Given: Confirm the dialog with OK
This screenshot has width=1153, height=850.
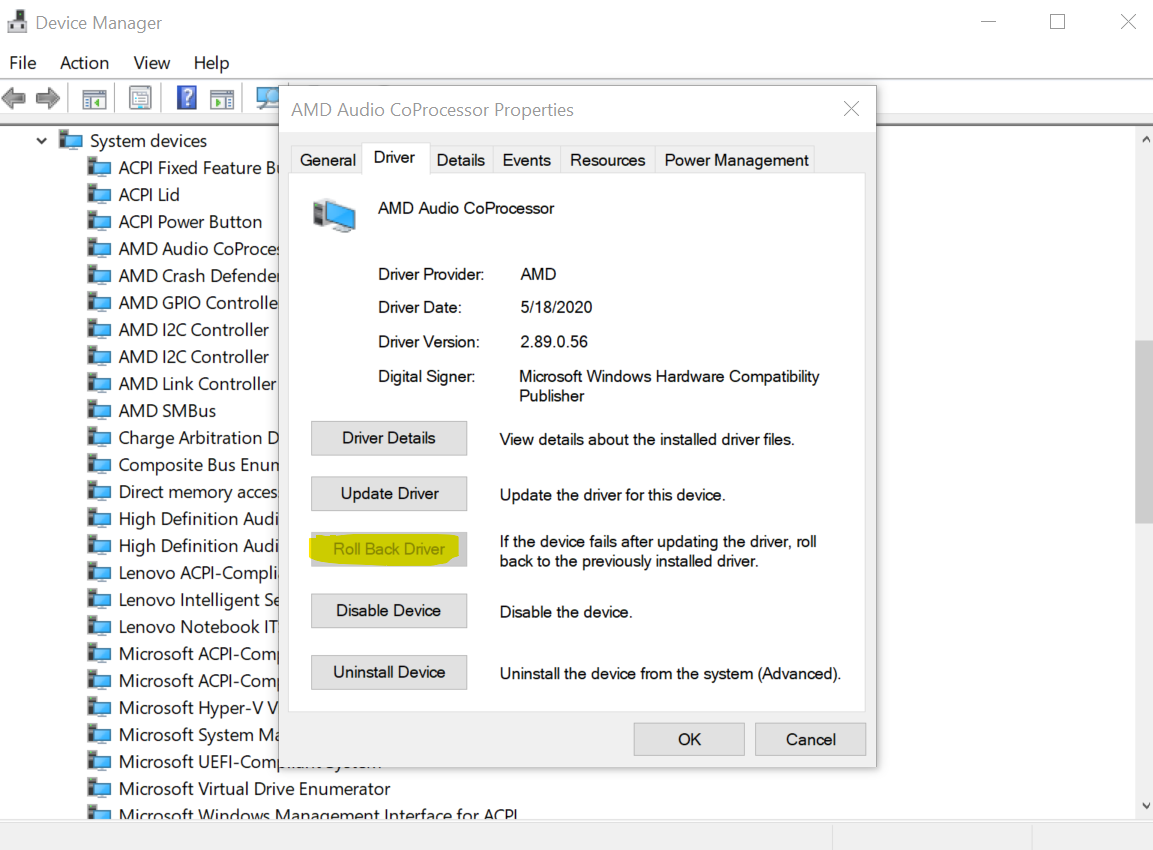Looking at the screenshot, I should pos(689,739).
